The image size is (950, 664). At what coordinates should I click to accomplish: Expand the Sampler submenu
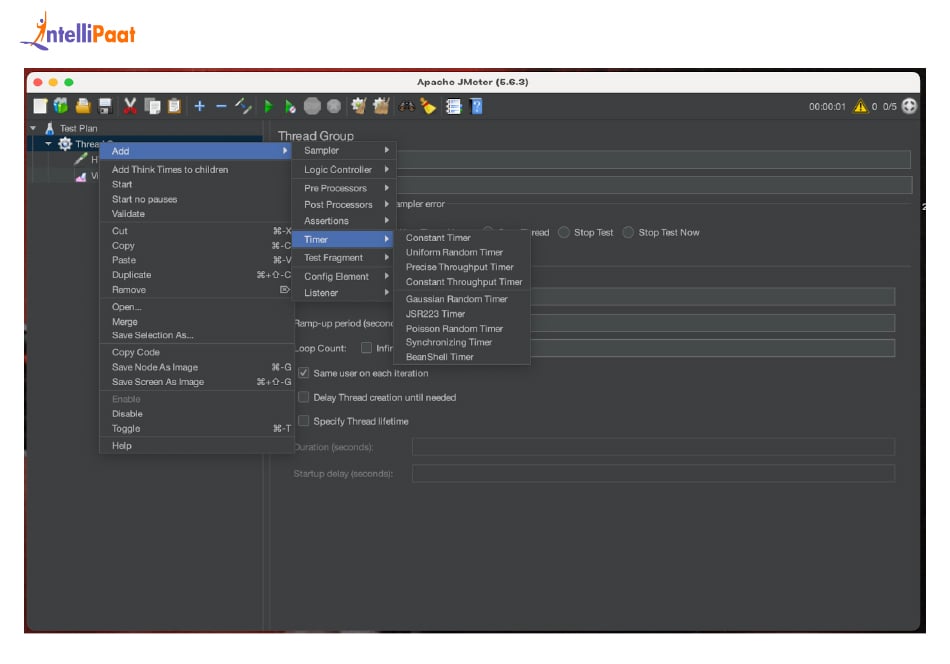tap(344, 150)
